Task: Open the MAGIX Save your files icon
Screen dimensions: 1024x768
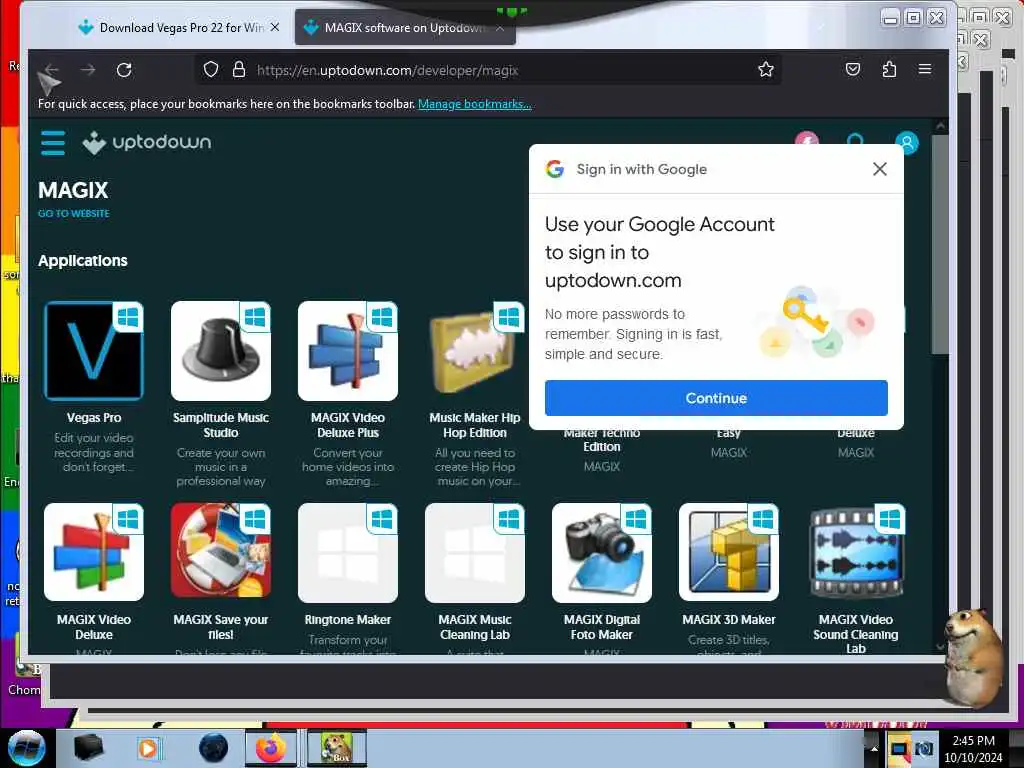Action: pos(221,552)
